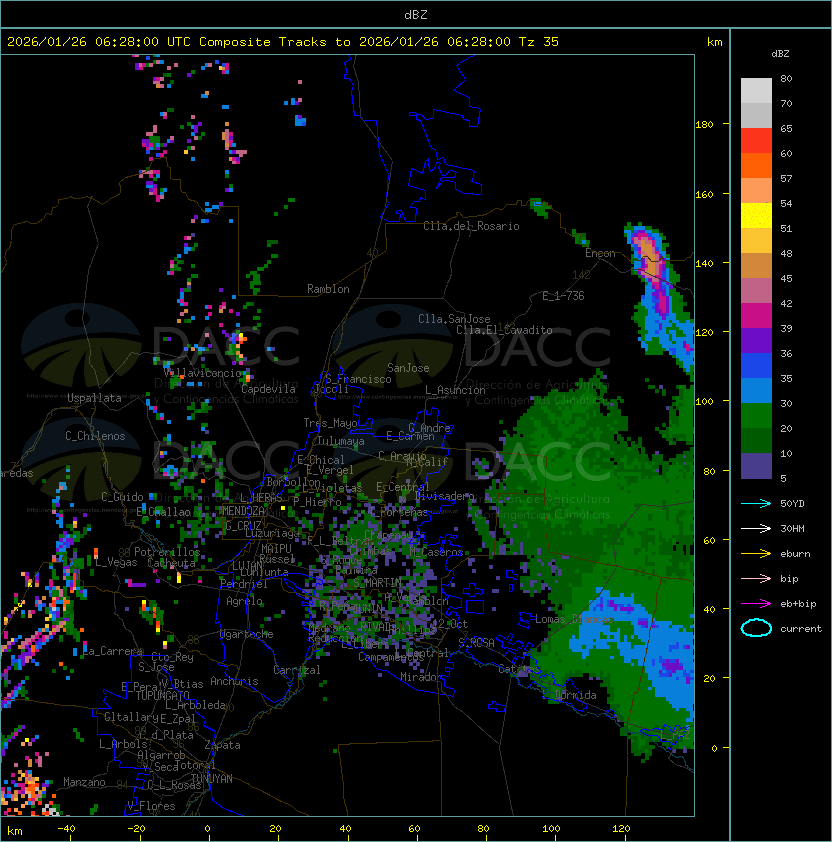Click the 'eburn' legend label
Image resolution: width=832 pixels, height=842 pixels.
pos(795,554)
